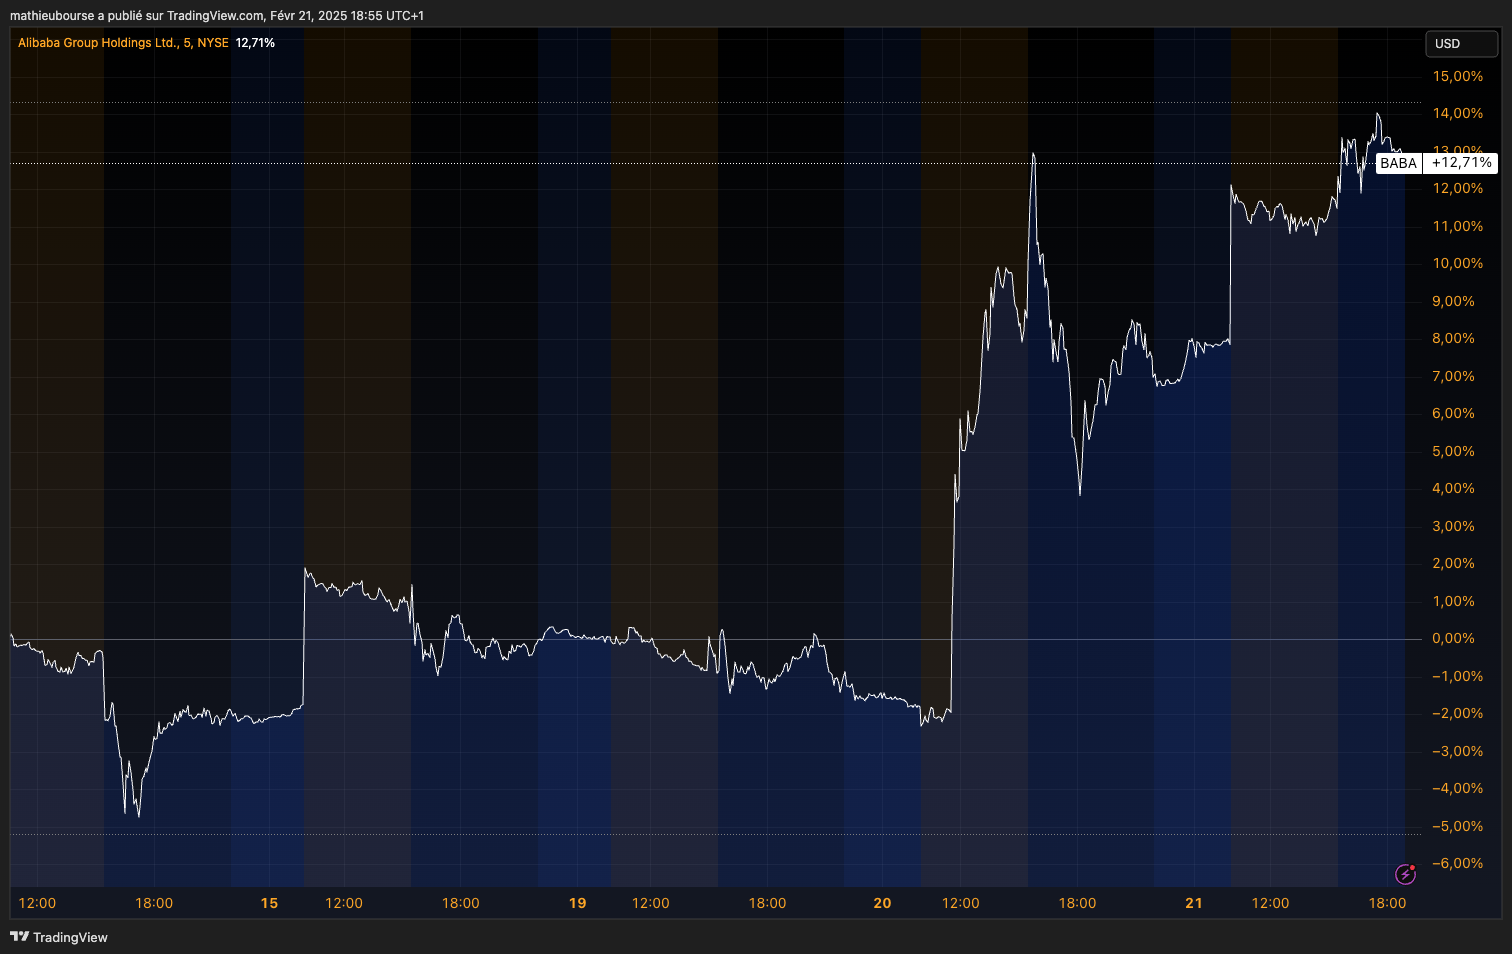Viewport: 1512px width, 954px height.
Task: Click the 12,00% price axis label
Action: (x=1458, y=188)
